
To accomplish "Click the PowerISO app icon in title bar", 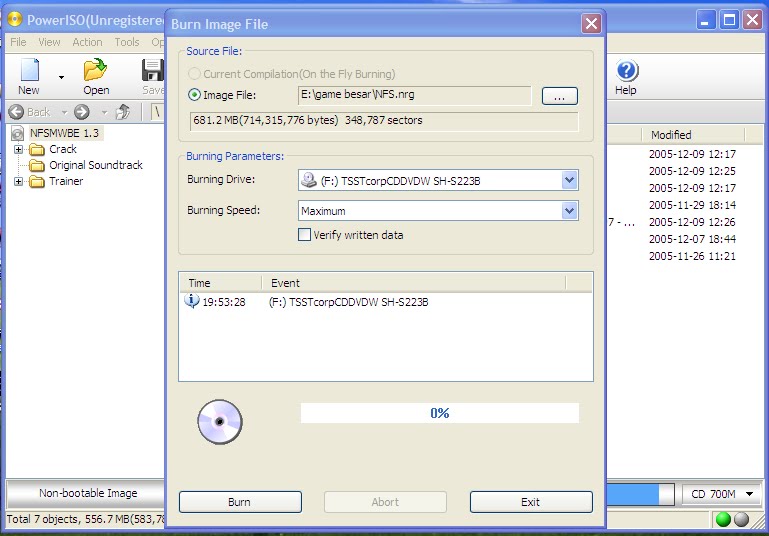I will pos(15,20).
